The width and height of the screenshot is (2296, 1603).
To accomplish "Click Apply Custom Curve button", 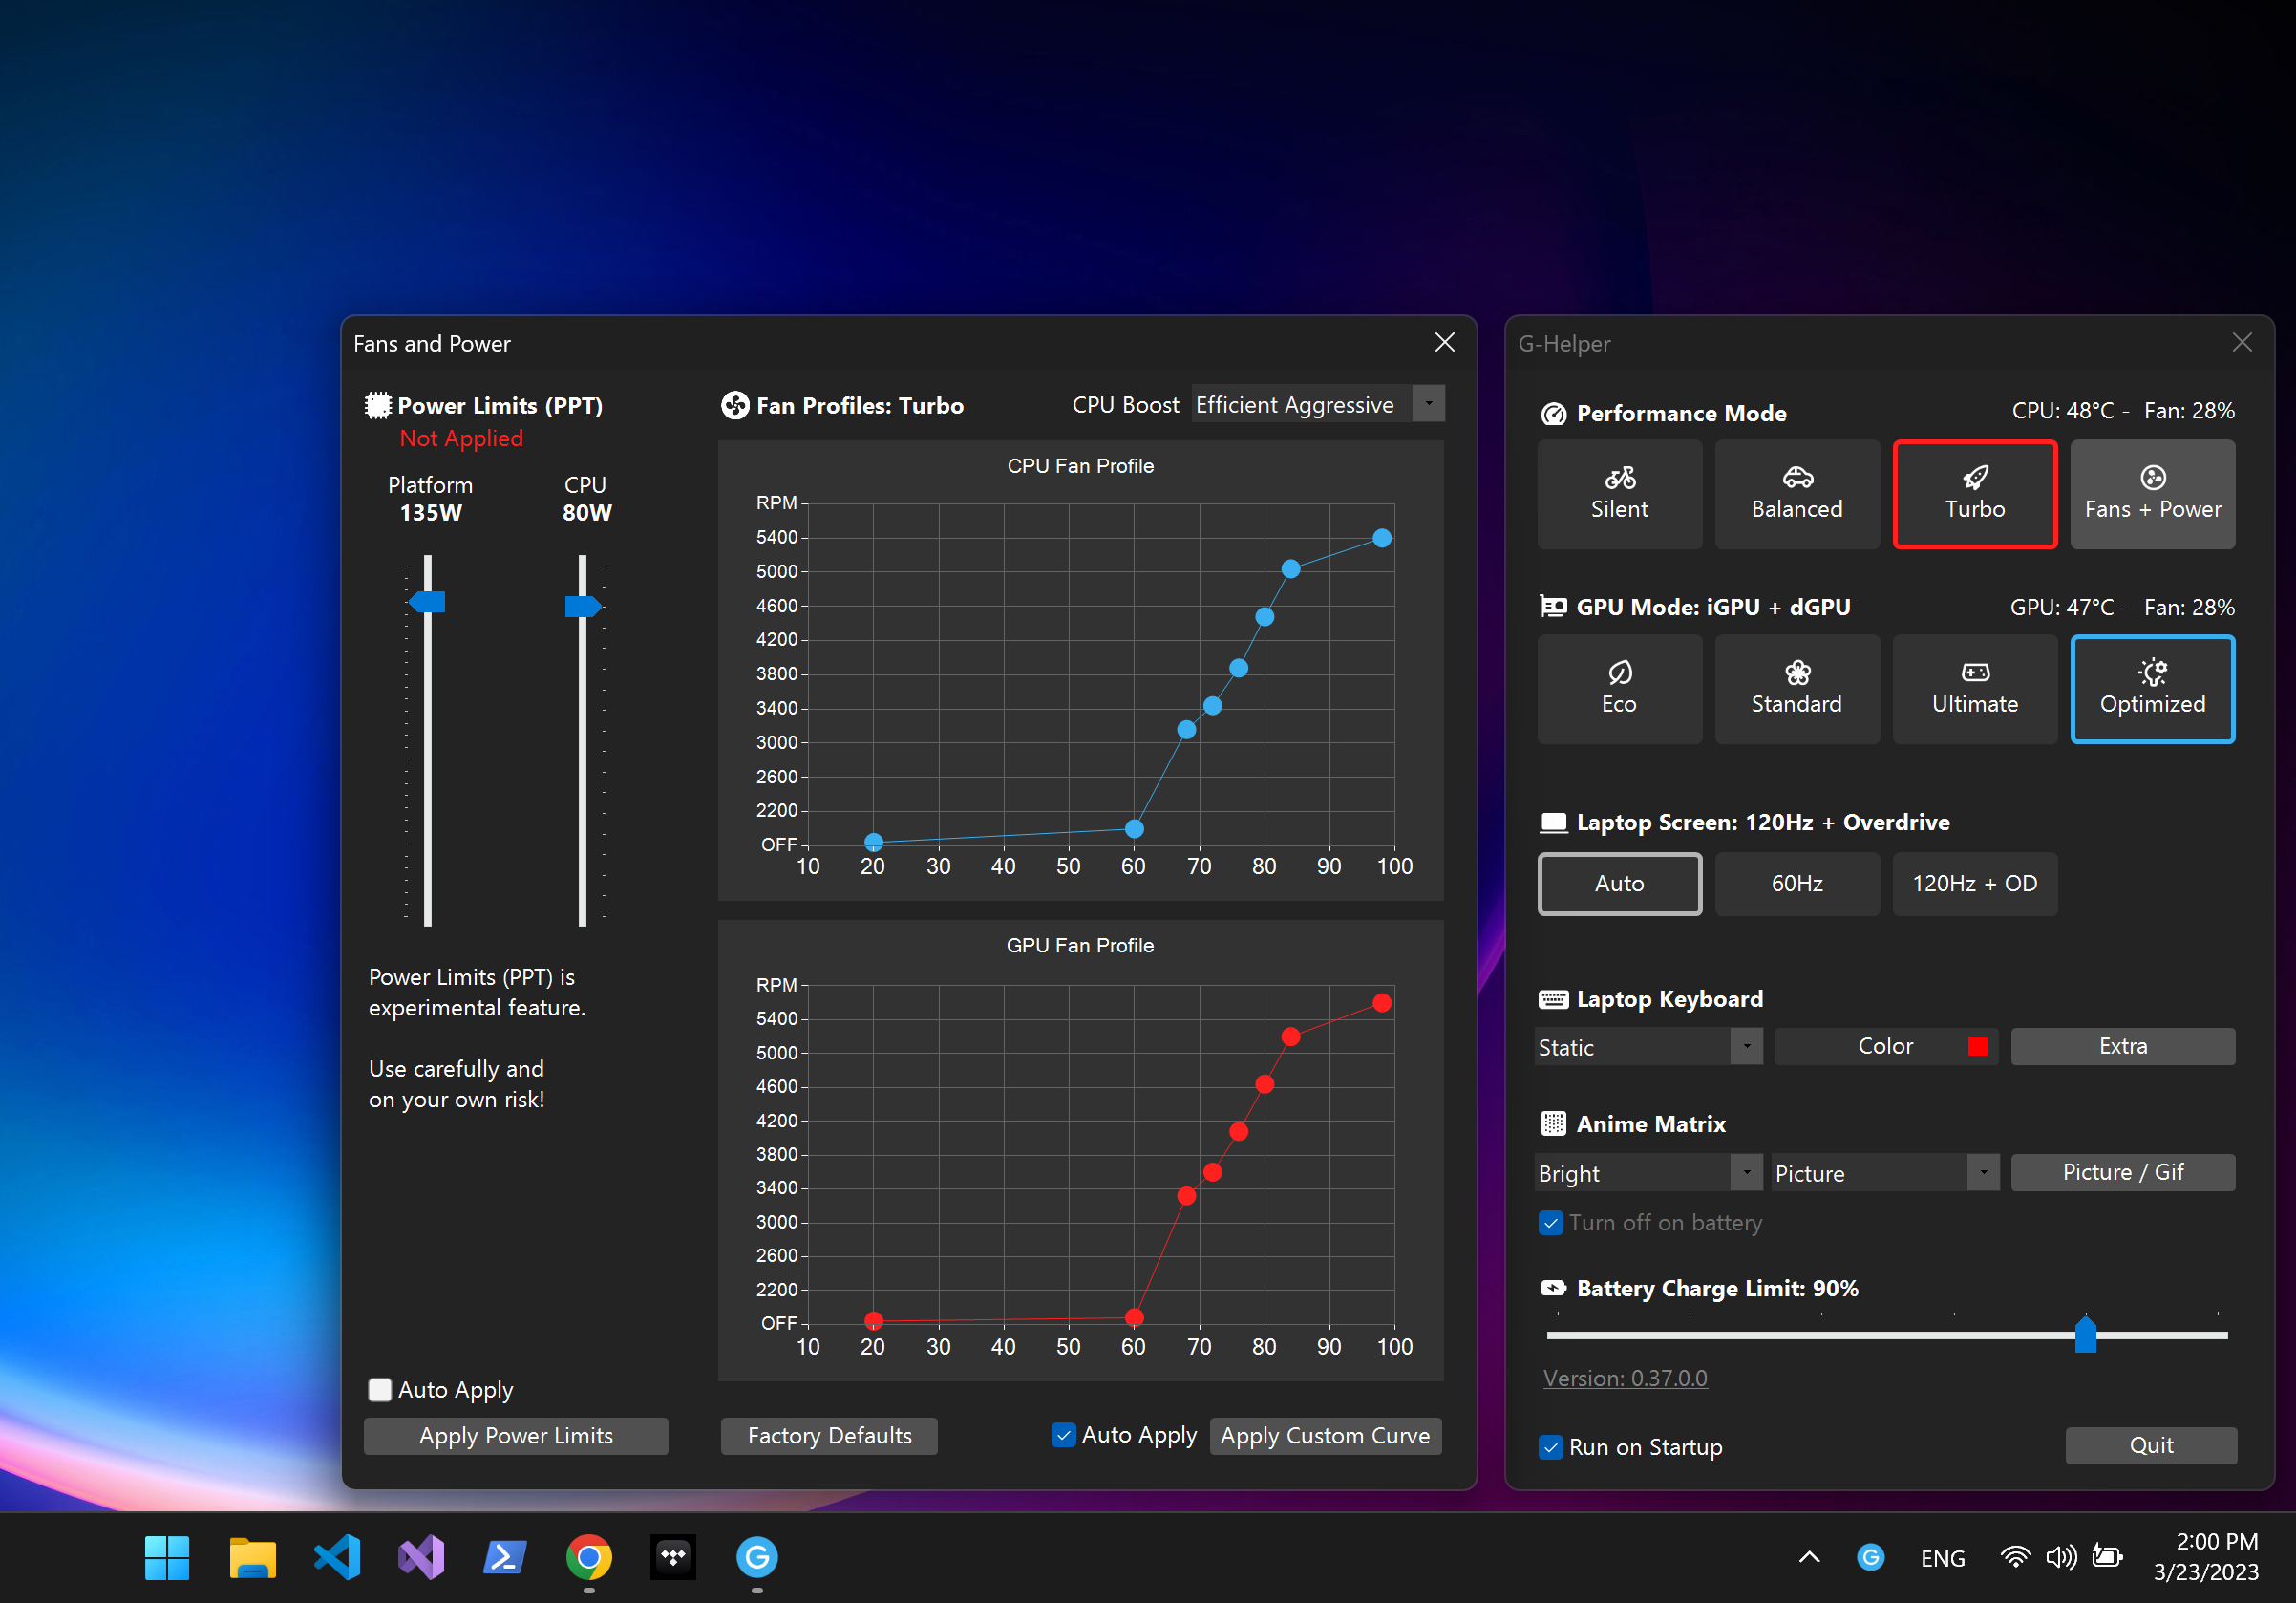I will (1325, 1436).
